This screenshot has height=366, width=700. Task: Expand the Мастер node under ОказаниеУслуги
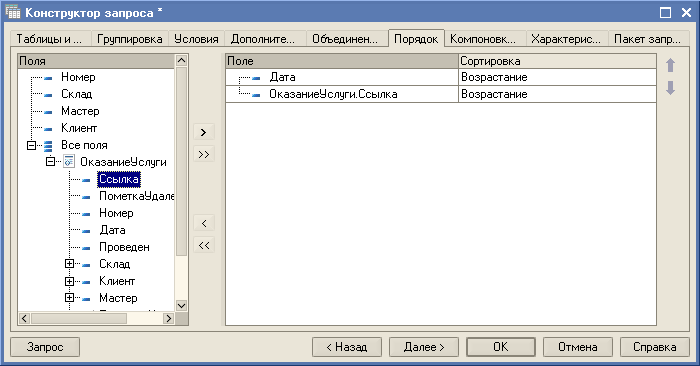coord(69,297)
